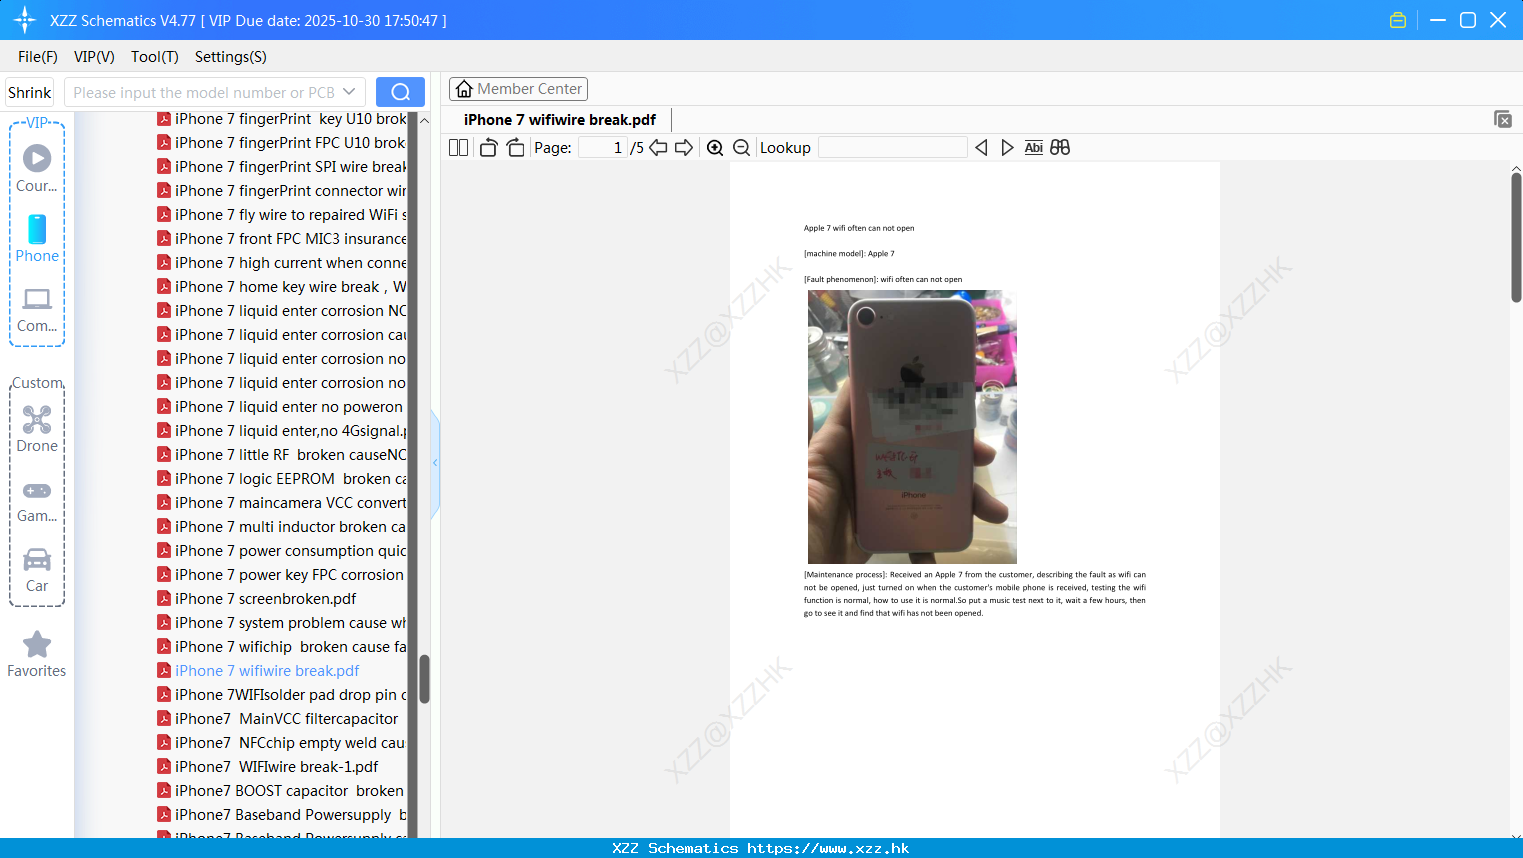Open the yellow toolbox icon in title bar

[1398, 20]
